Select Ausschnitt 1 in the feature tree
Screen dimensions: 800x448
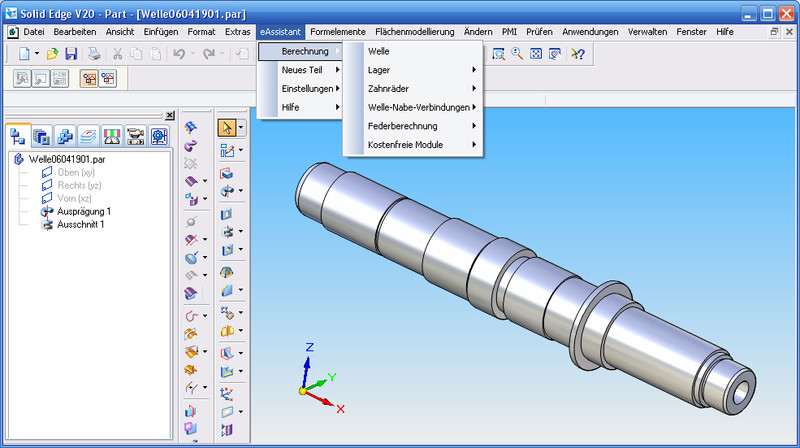pos(80,225)
